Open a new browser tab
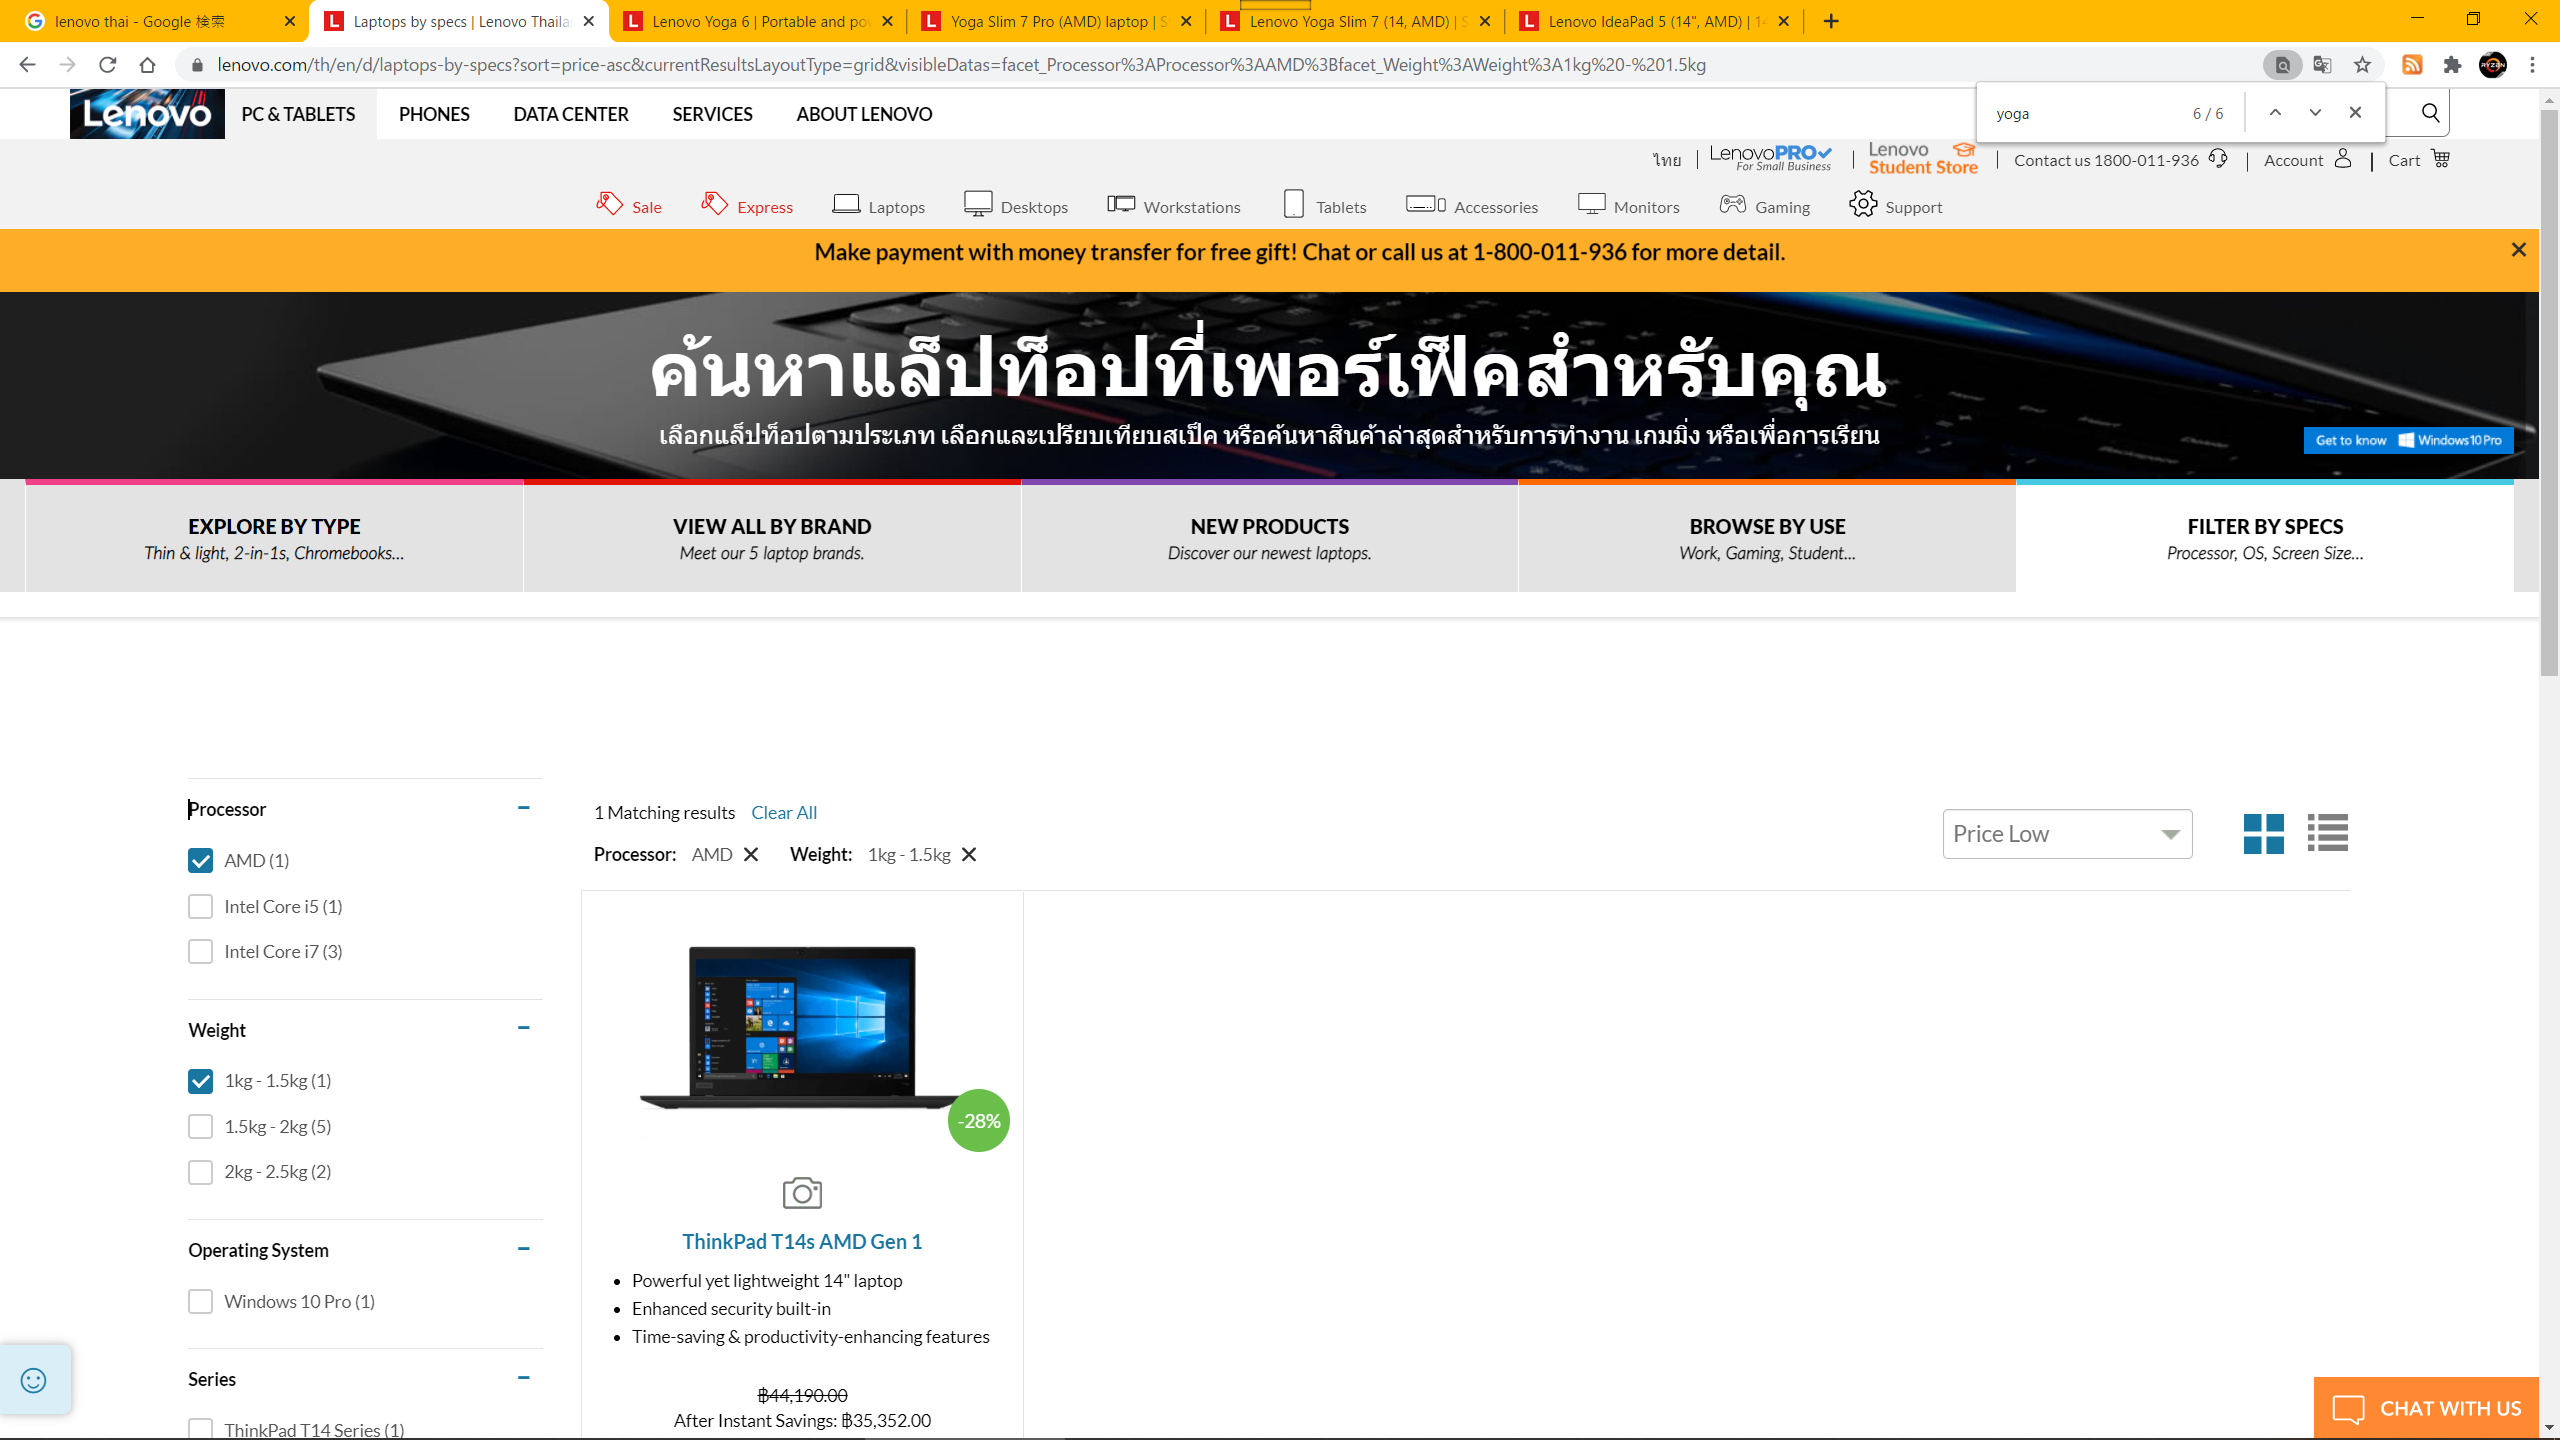 (1831, 21)
